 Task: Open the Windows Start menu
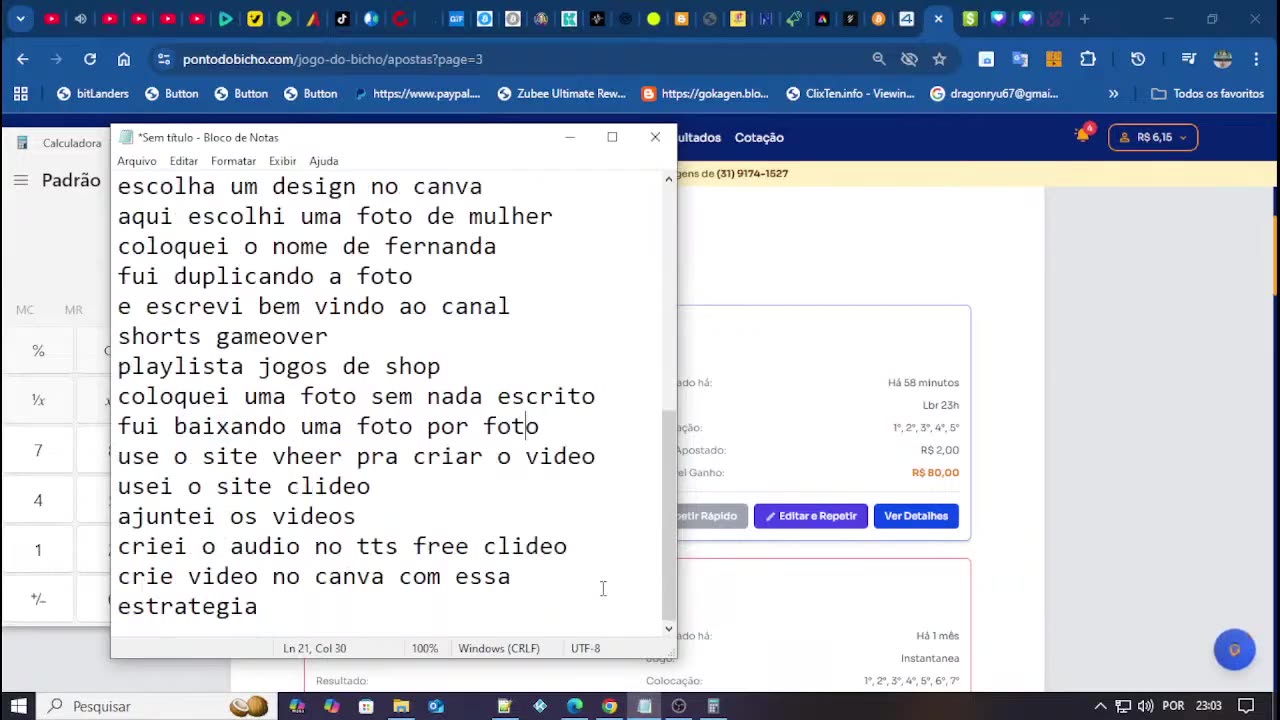pos(19,706)
